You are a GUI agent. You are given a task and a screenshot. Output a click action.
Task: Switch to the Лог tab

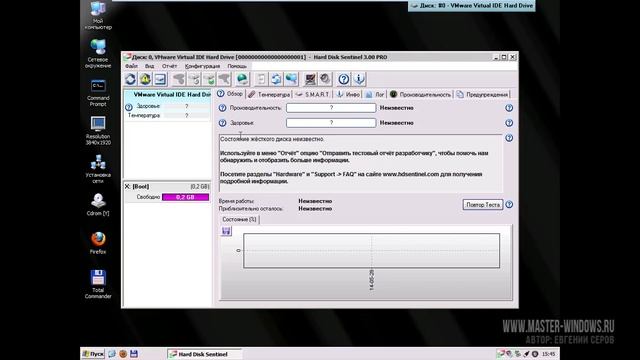(375, 94)
